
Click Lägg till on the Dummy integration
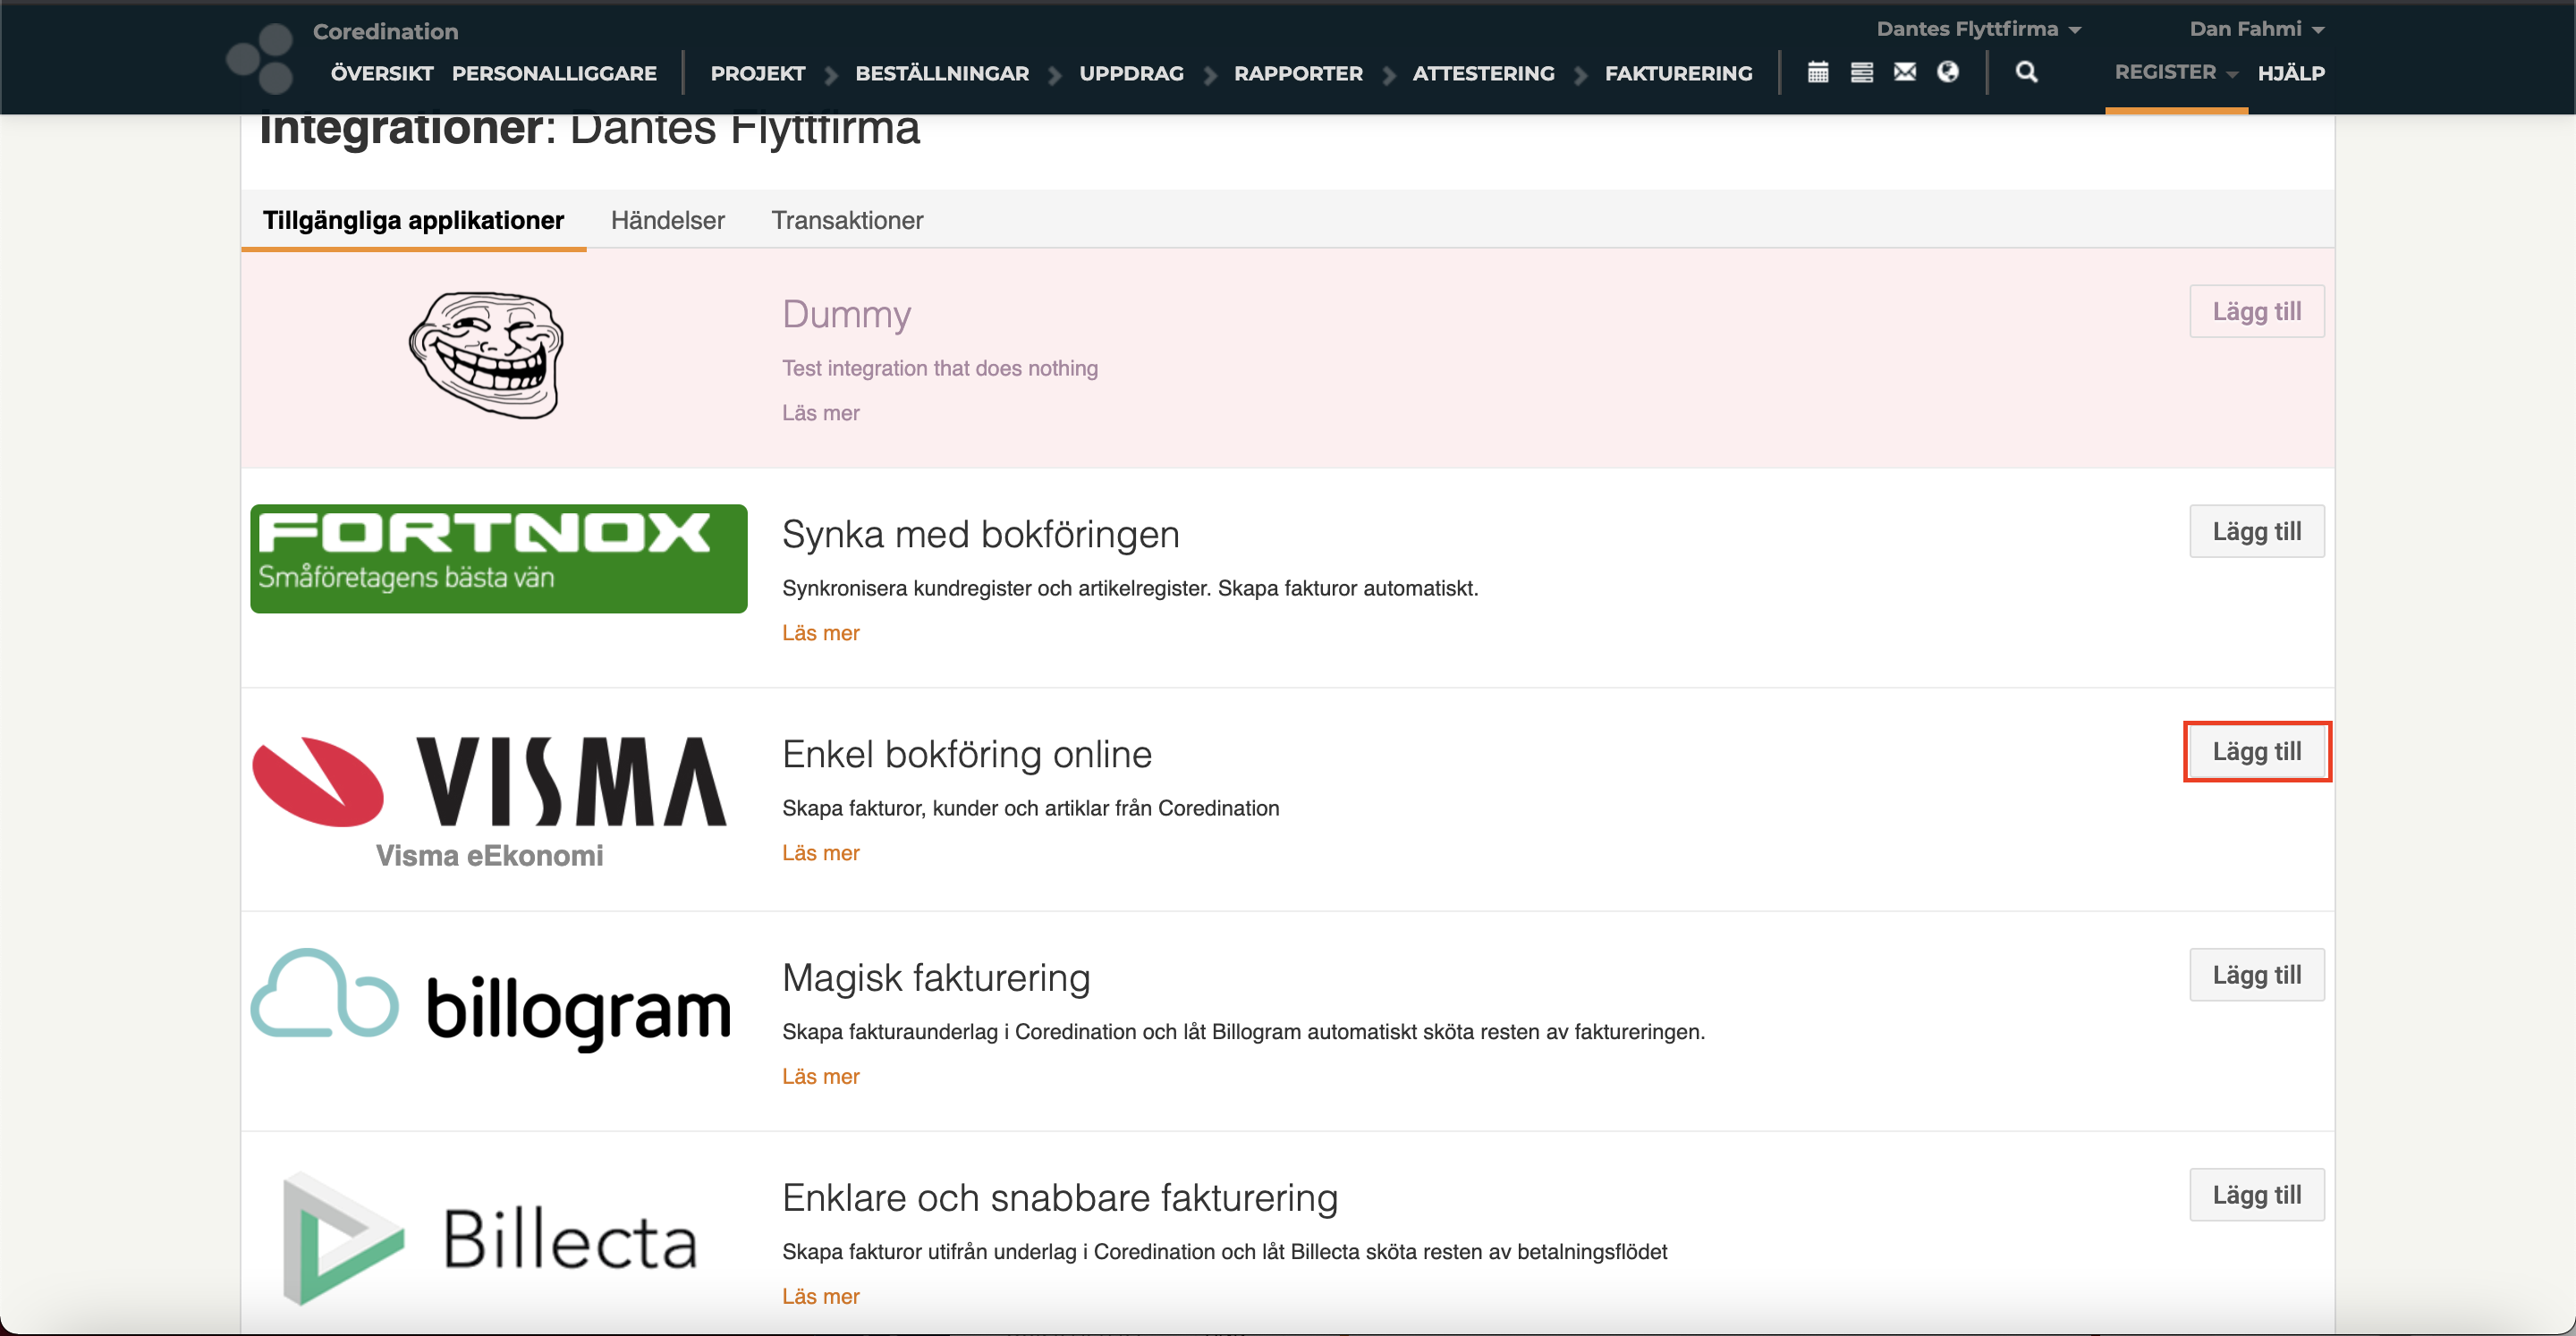pyautogui.click(x=2256, y=311)
